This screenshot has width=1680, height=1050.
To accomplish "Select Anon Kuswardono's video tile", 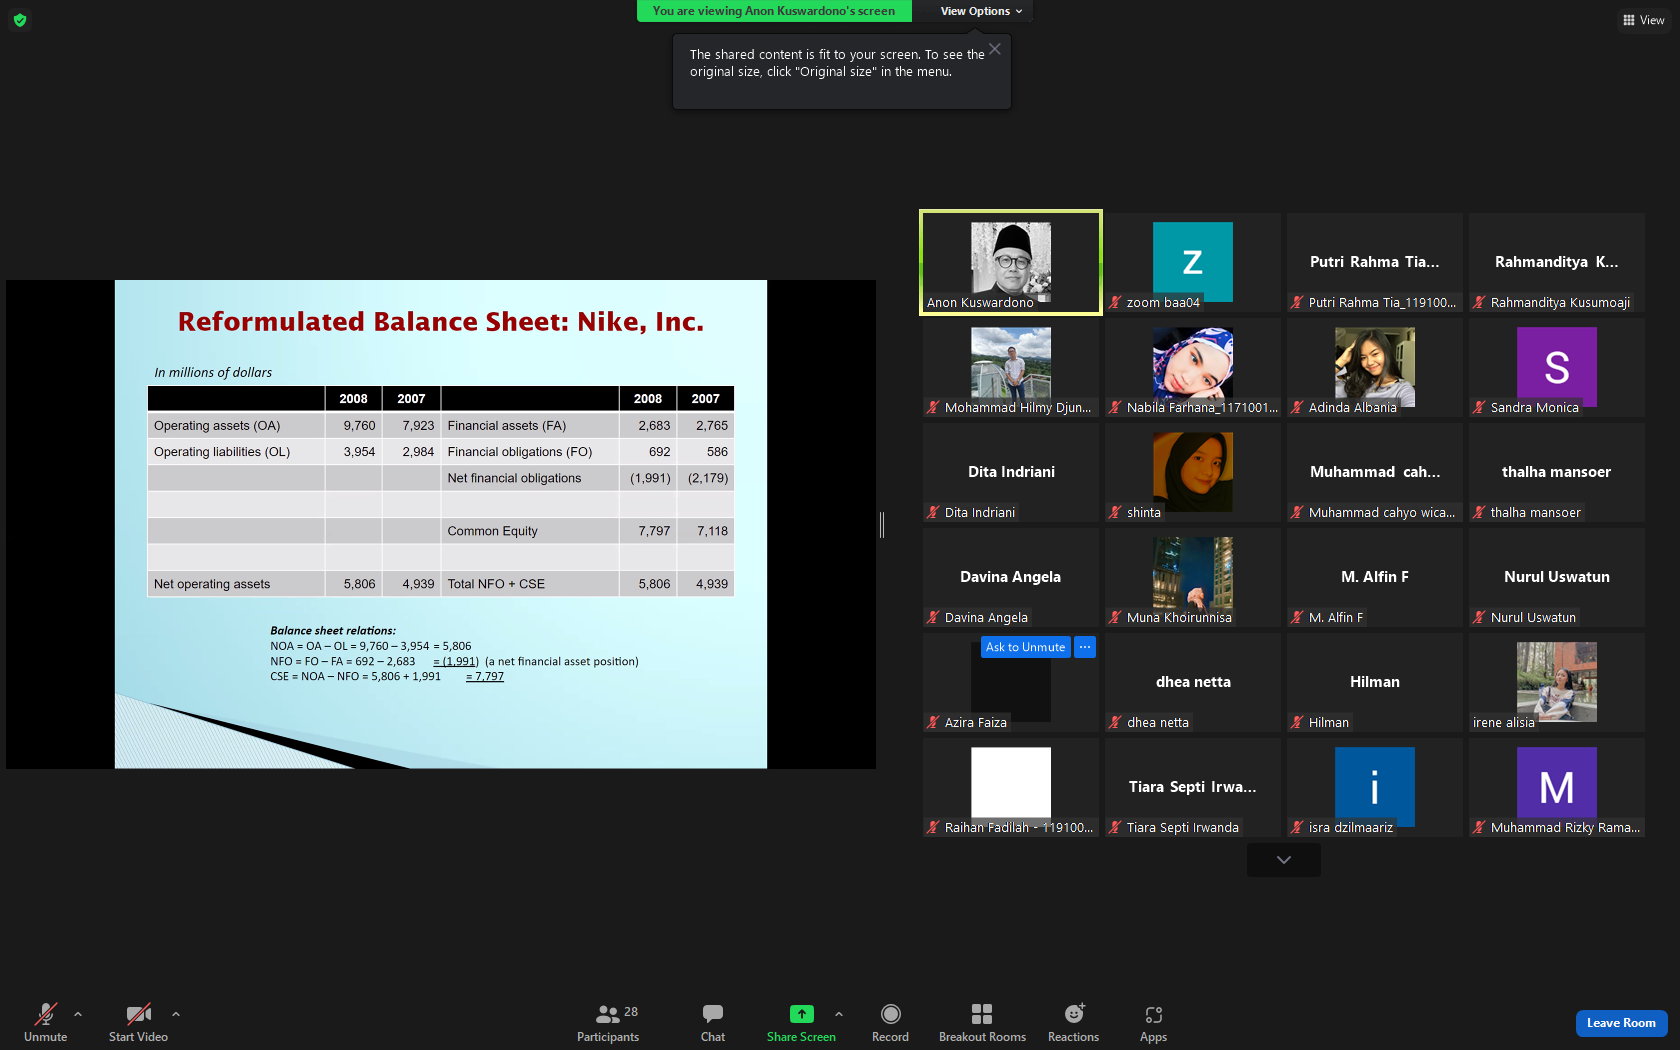I will tap(1011, 262).
